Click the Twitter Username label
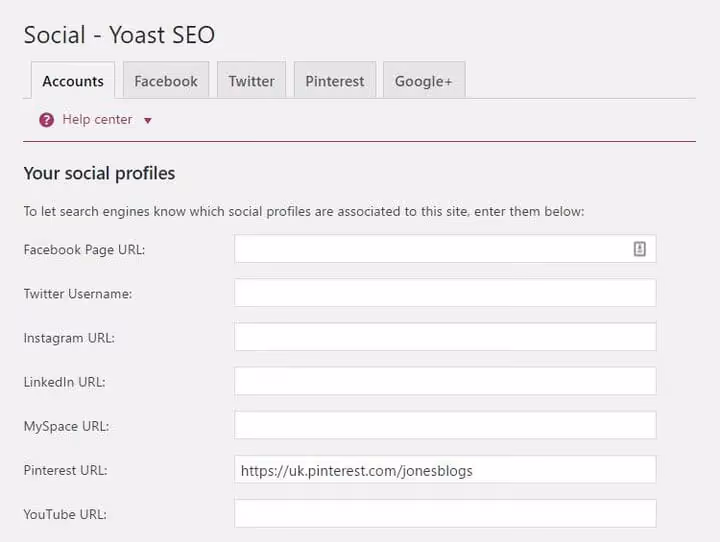Viewport: 720px width, 542px height. (x=78, y=294)
